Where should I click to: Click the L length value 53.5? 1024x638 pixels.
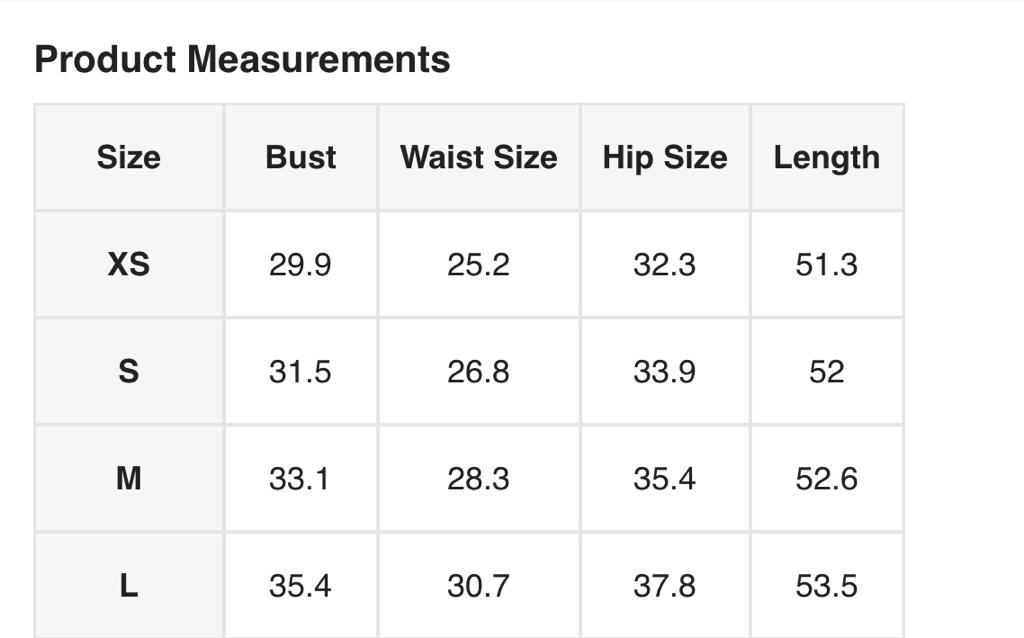826,586
